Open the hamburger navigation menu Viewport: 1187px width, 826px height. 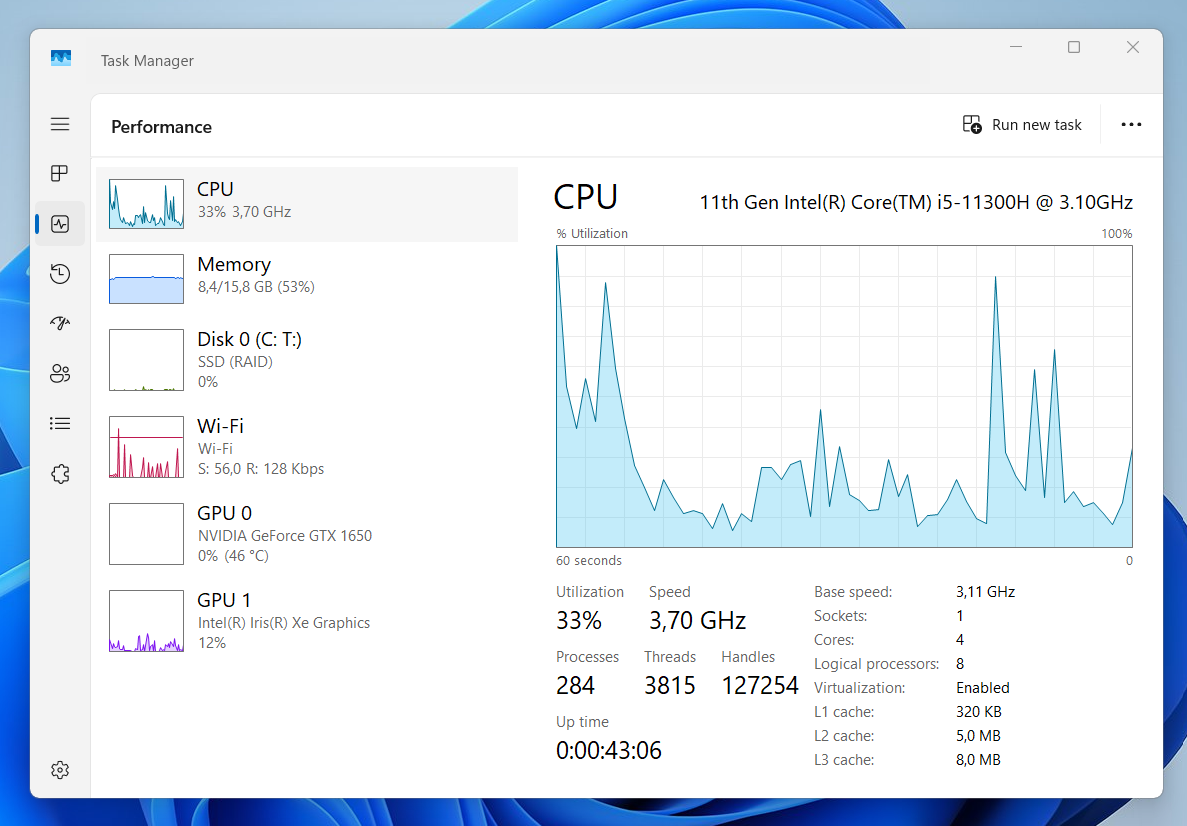point(60,124)
